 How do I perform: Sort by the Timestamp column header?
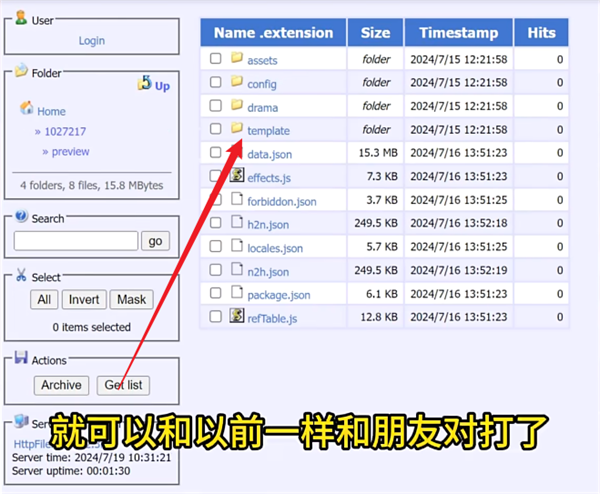point(458,33)
